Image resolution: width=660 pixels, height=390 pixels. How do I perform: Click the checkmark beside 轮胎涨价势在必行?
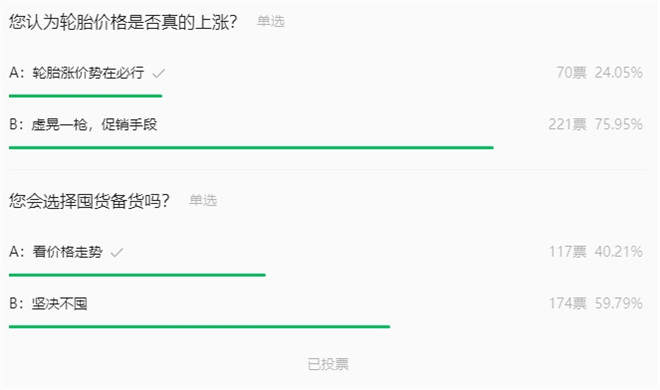coord(159,74)
